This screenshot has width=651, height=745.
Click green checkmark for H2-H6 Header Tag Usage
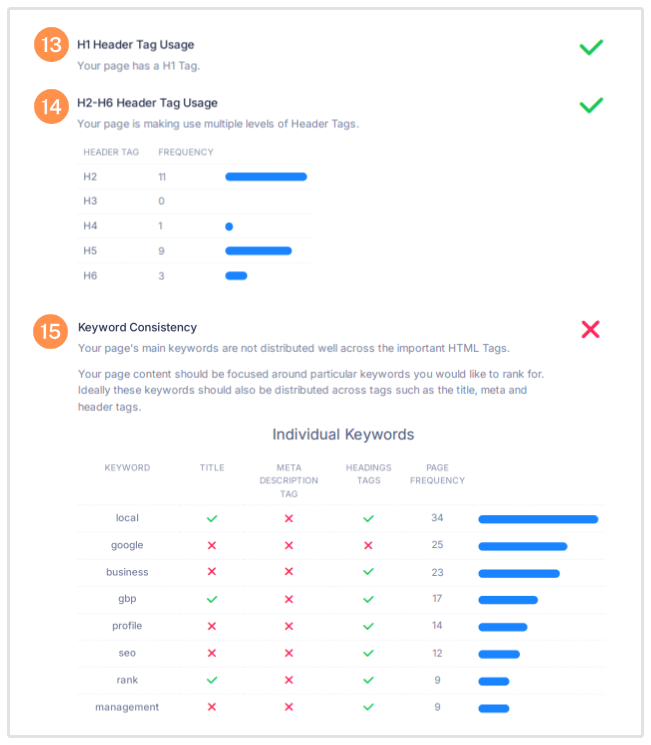tap(591, 105)
